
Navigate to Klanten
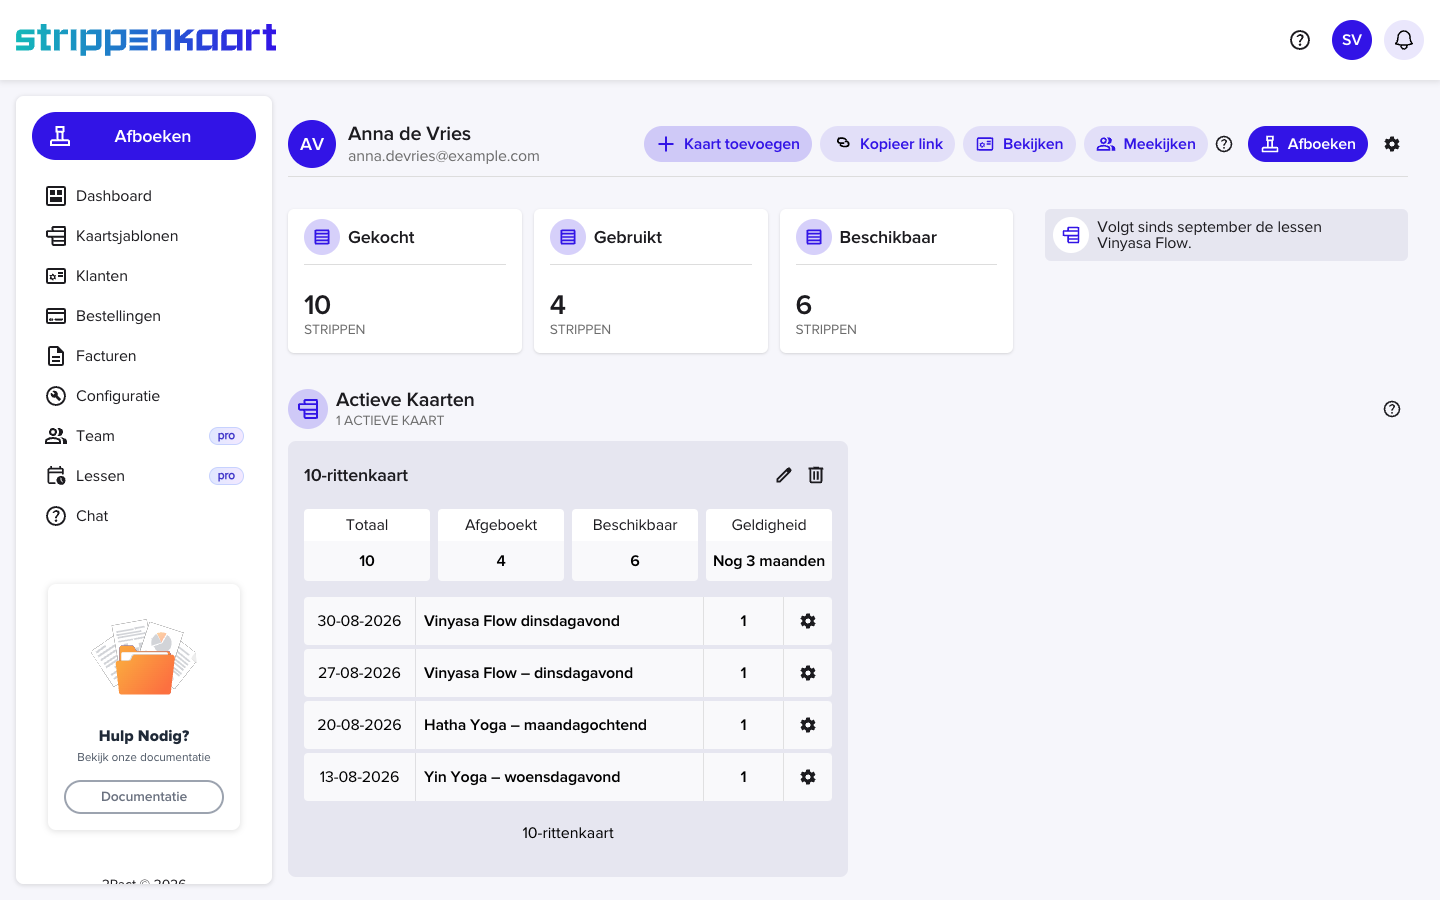[x=144, y=276]
